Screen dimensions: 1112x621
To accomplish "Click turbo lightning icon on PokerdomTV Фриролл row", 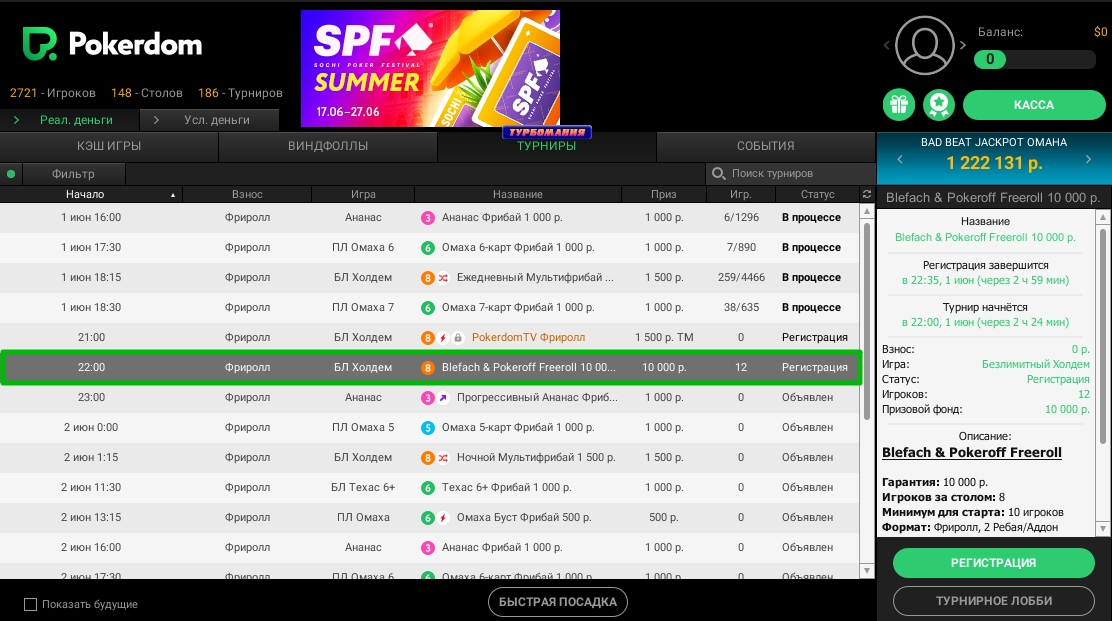I will click(x=443, y=337).
